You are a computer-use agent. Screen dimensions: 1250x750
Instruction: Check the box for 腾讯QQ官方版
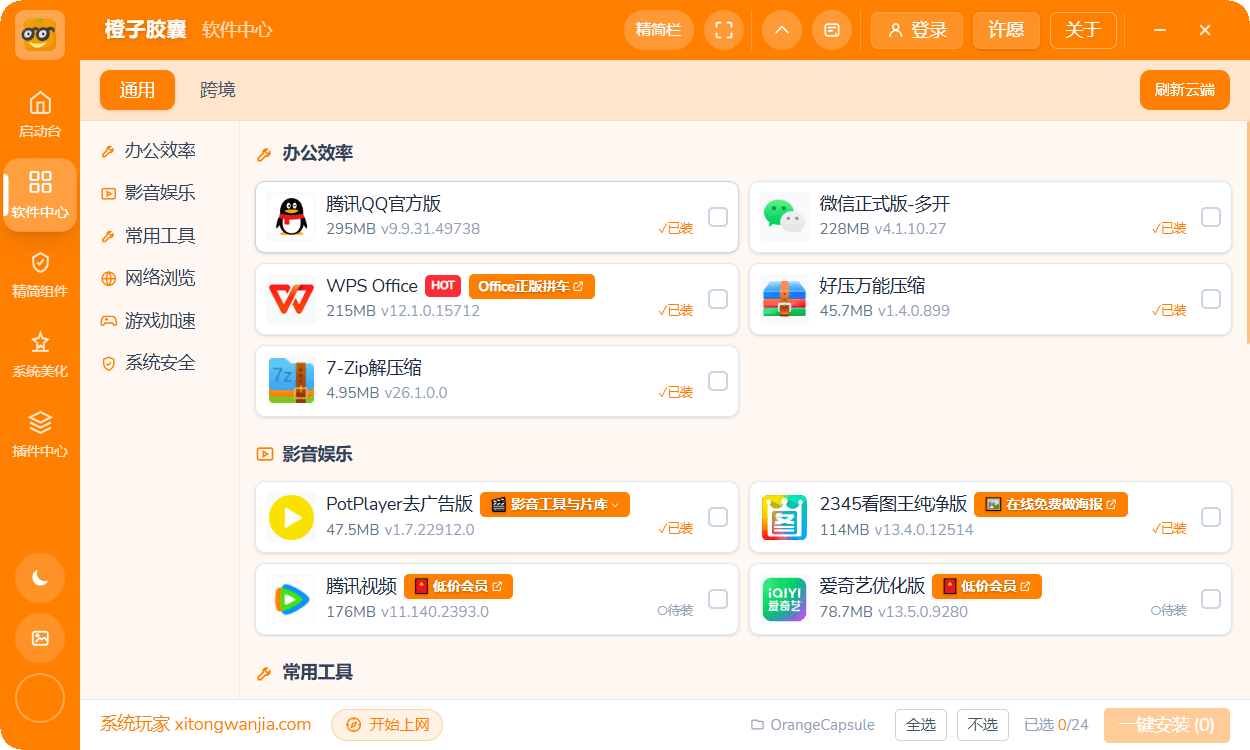coord(718,216)
